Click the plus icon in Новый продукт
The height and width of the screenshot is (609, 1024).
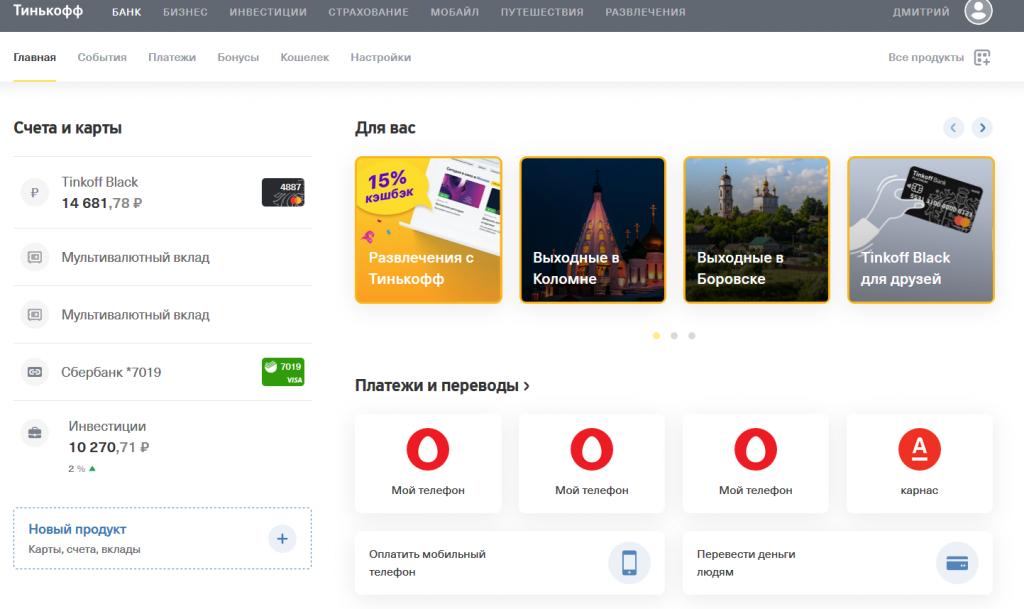282,539
